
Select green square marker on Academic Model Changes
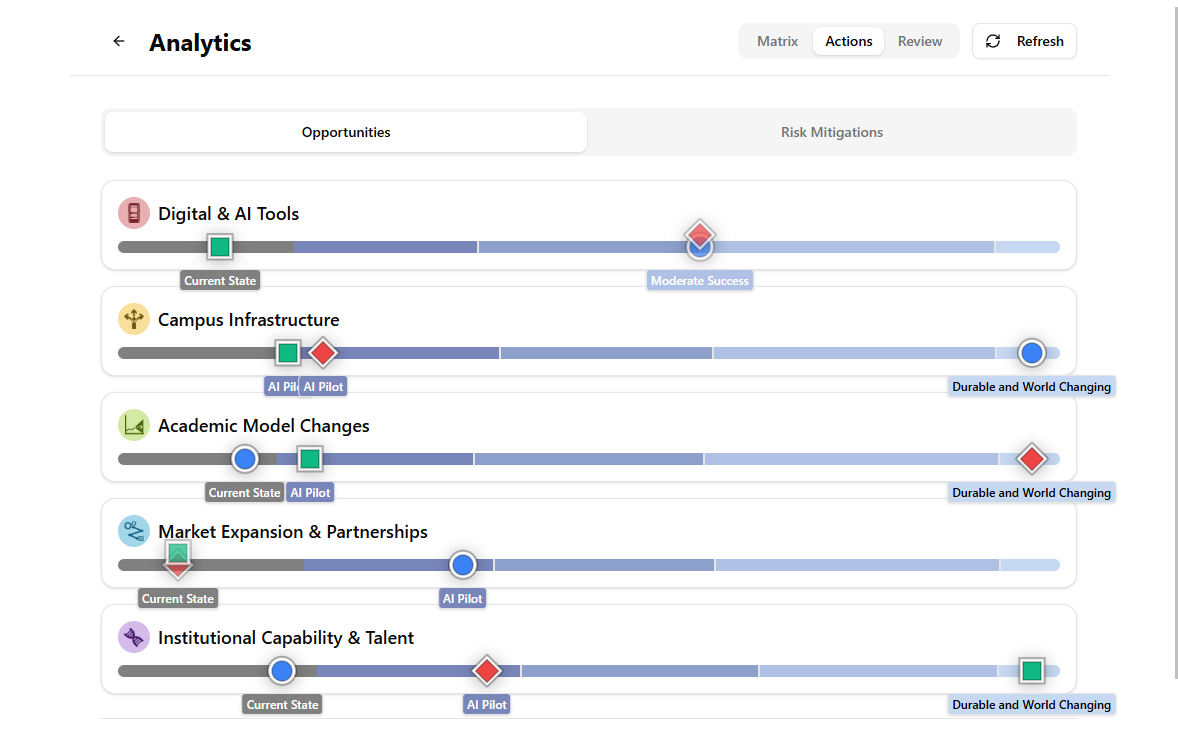310,458
